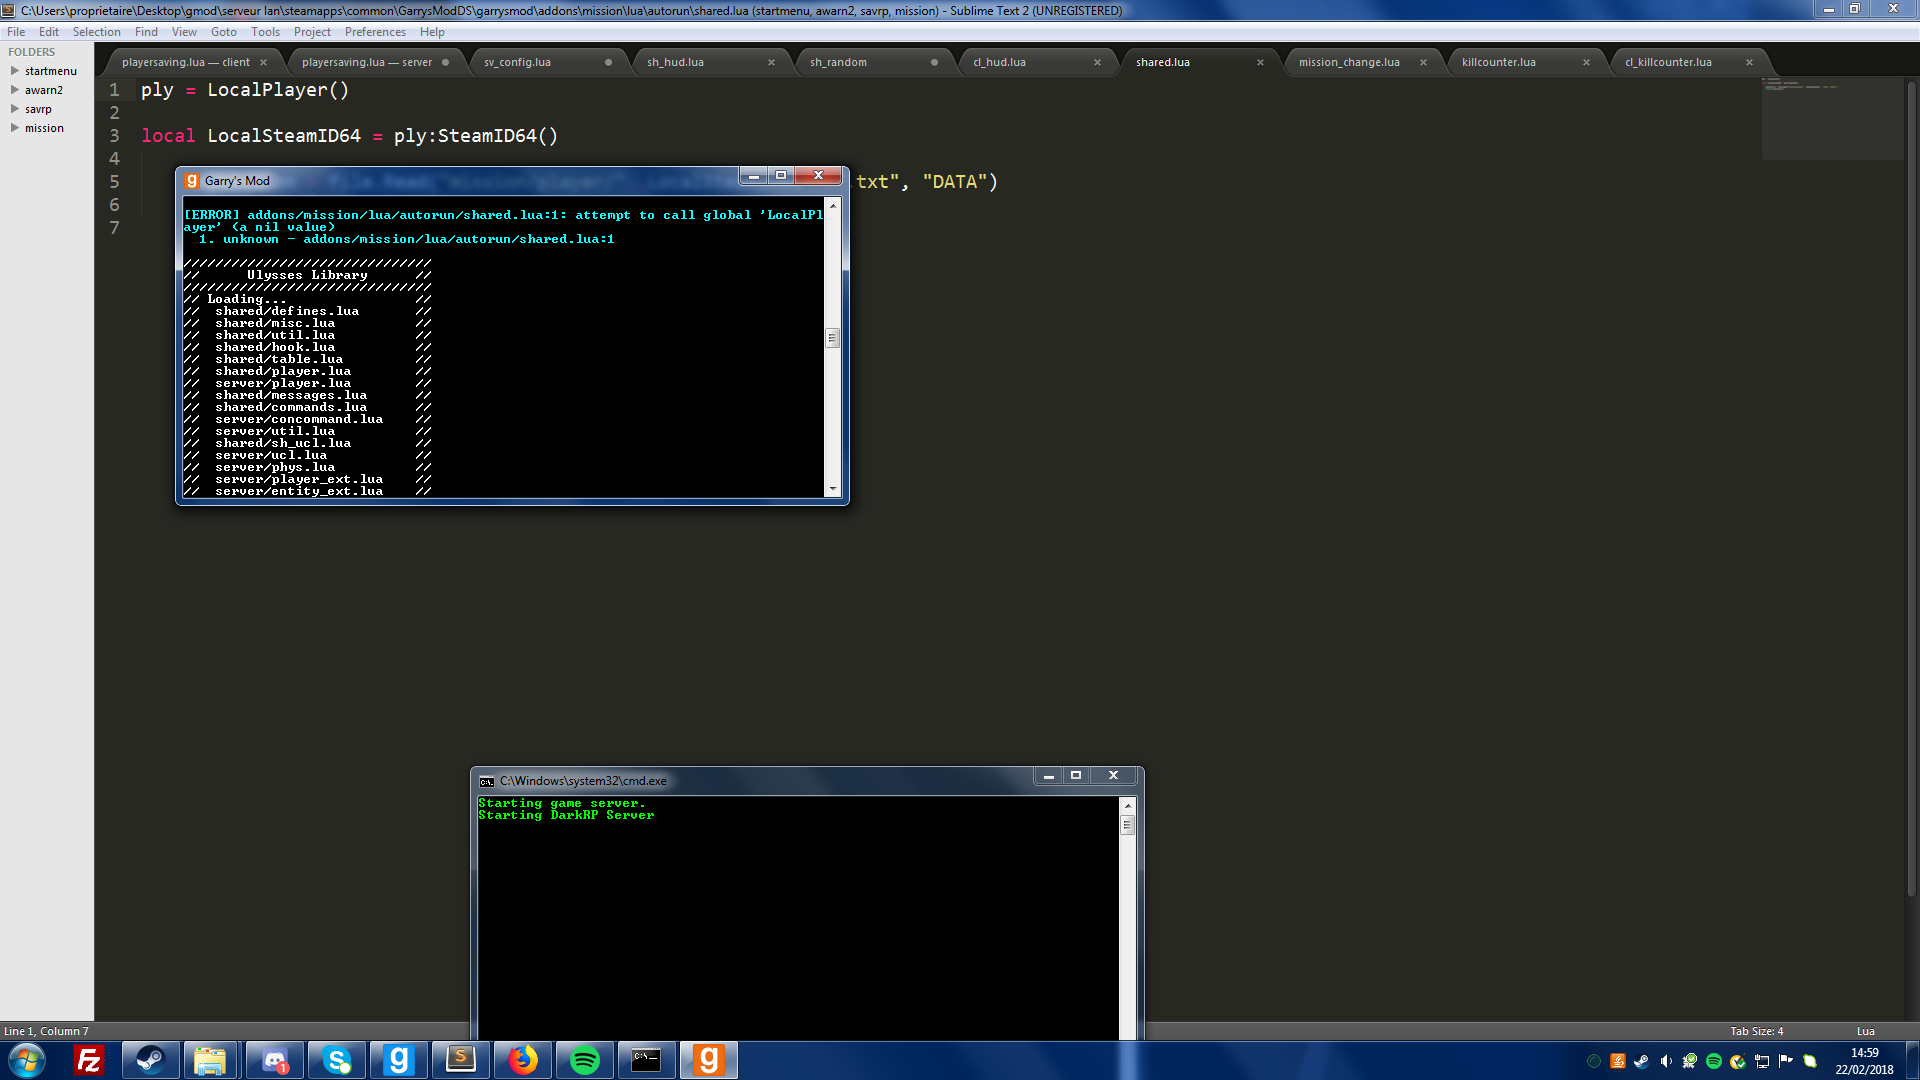Switch to playersaving.lua — server tab

[x=367, y=62]
